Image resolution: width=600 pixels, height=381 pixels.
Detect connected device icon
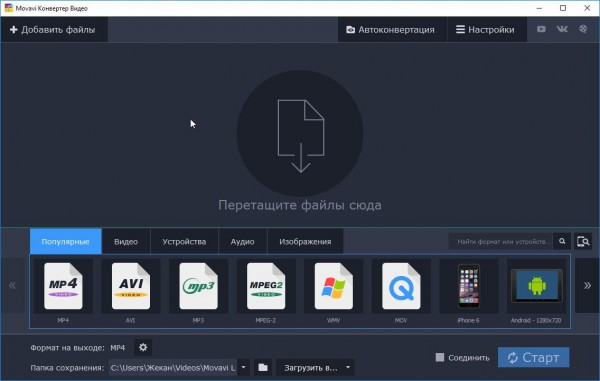point(583,241)
